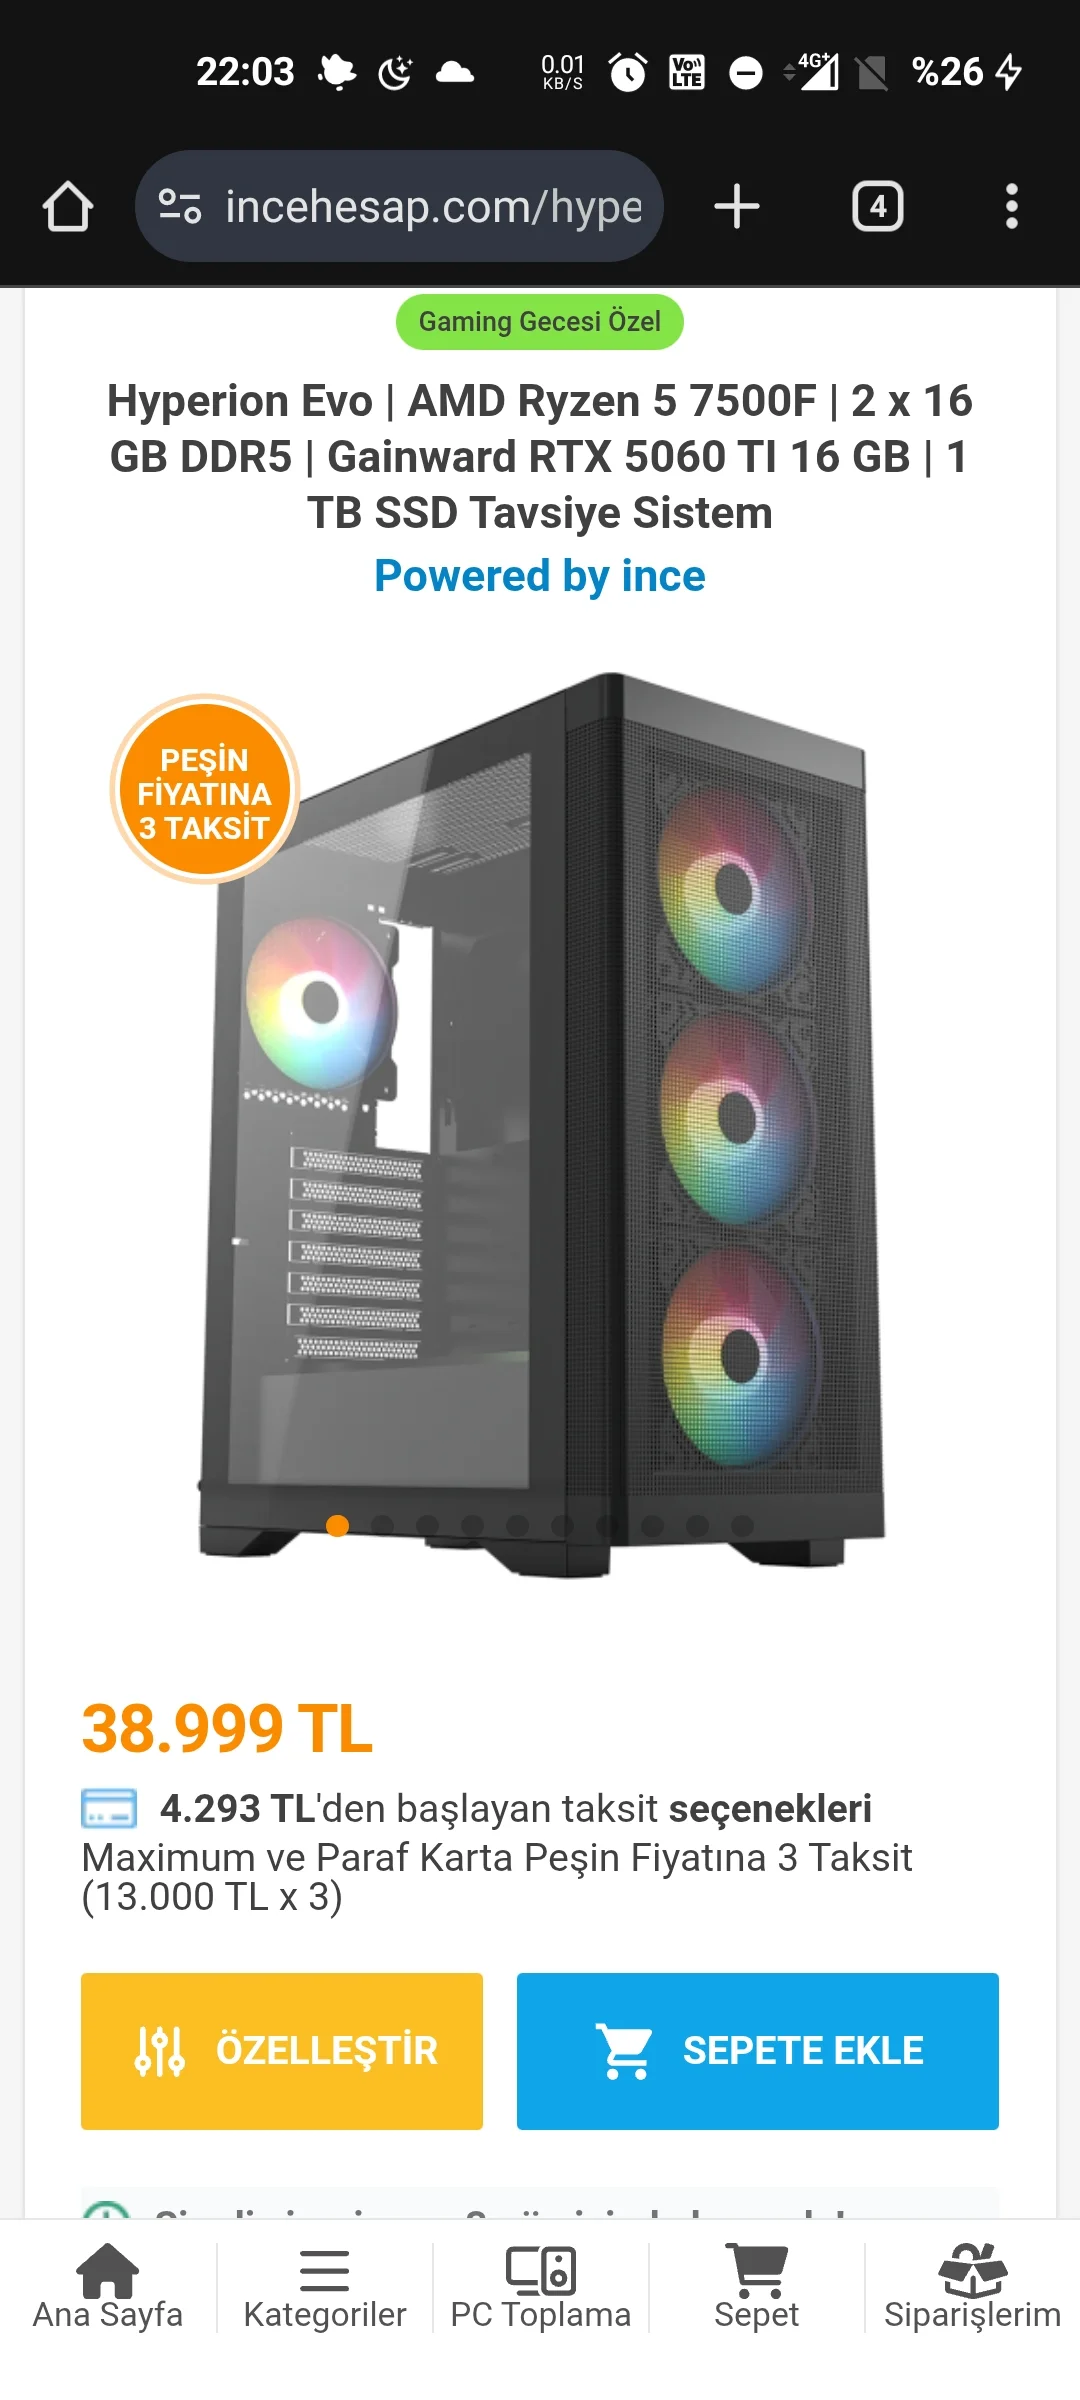Tap the incehesap.com address bar

click(399, 207)
